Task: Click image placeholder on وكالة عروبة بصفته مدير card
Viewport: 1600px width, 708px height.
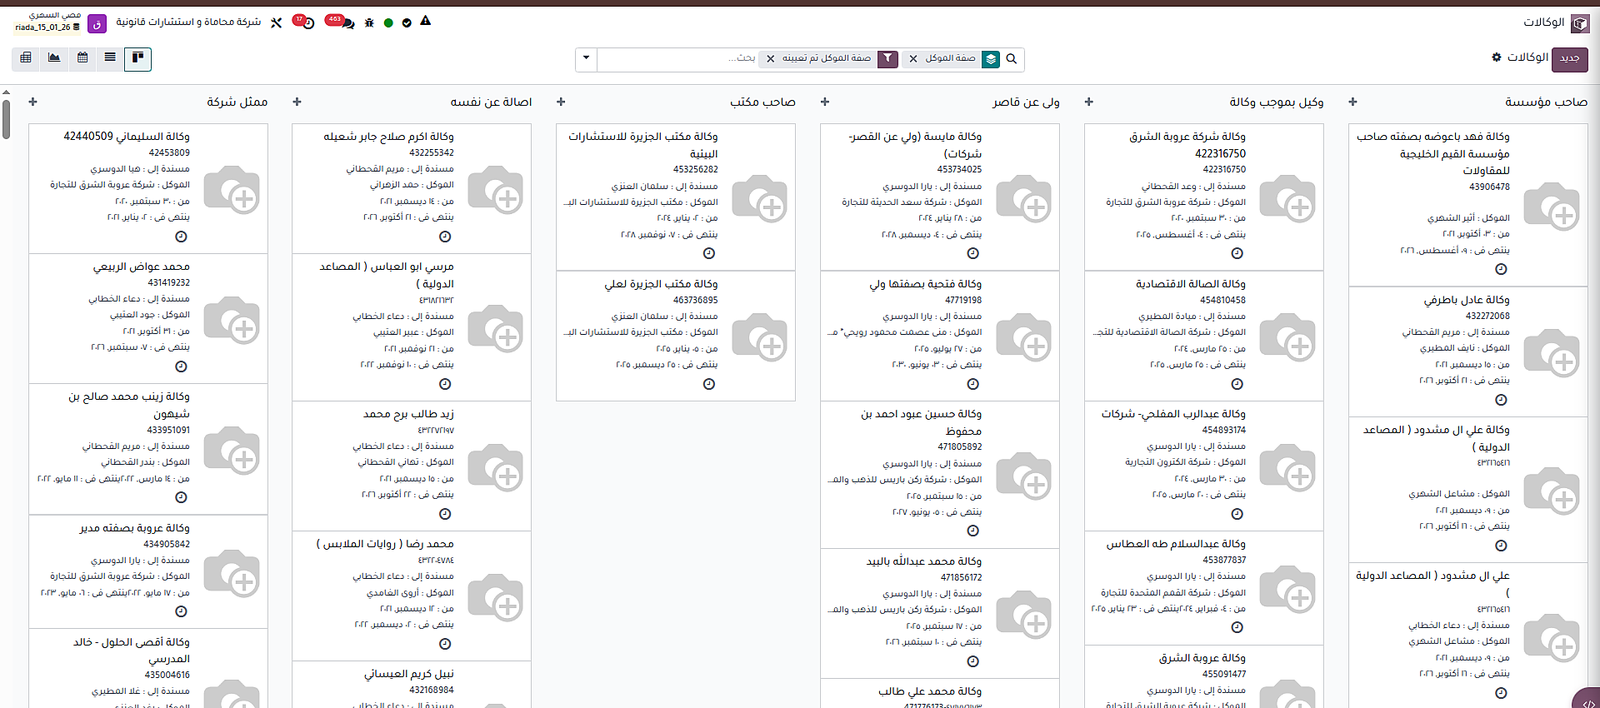Action: [x=232, y=573]
